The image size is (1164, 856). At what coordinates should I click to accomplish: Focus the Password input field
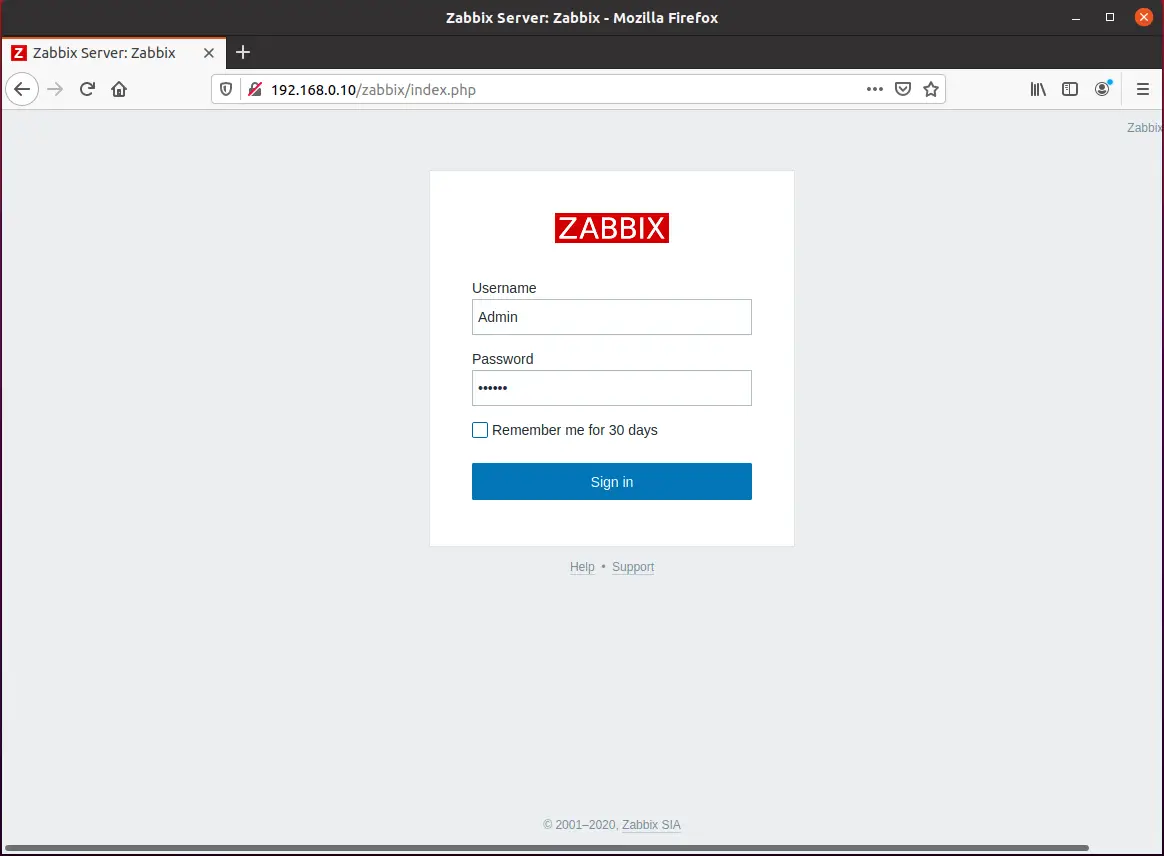click(612, 388)
